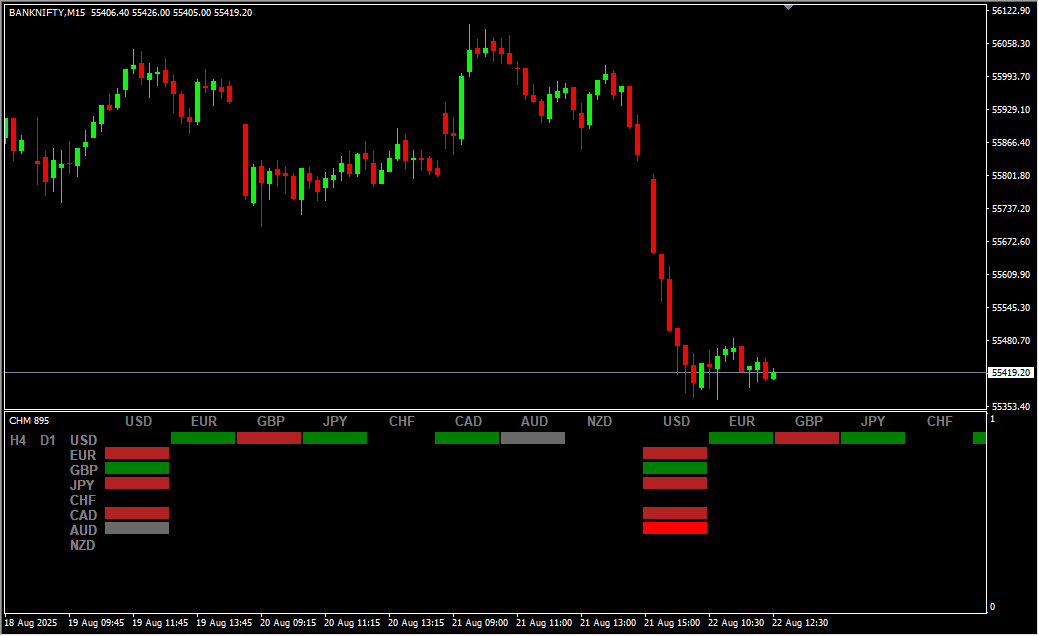Click the green bar under right-matrix EUR header
This screenshot has width=1039, height=636.
741,438
